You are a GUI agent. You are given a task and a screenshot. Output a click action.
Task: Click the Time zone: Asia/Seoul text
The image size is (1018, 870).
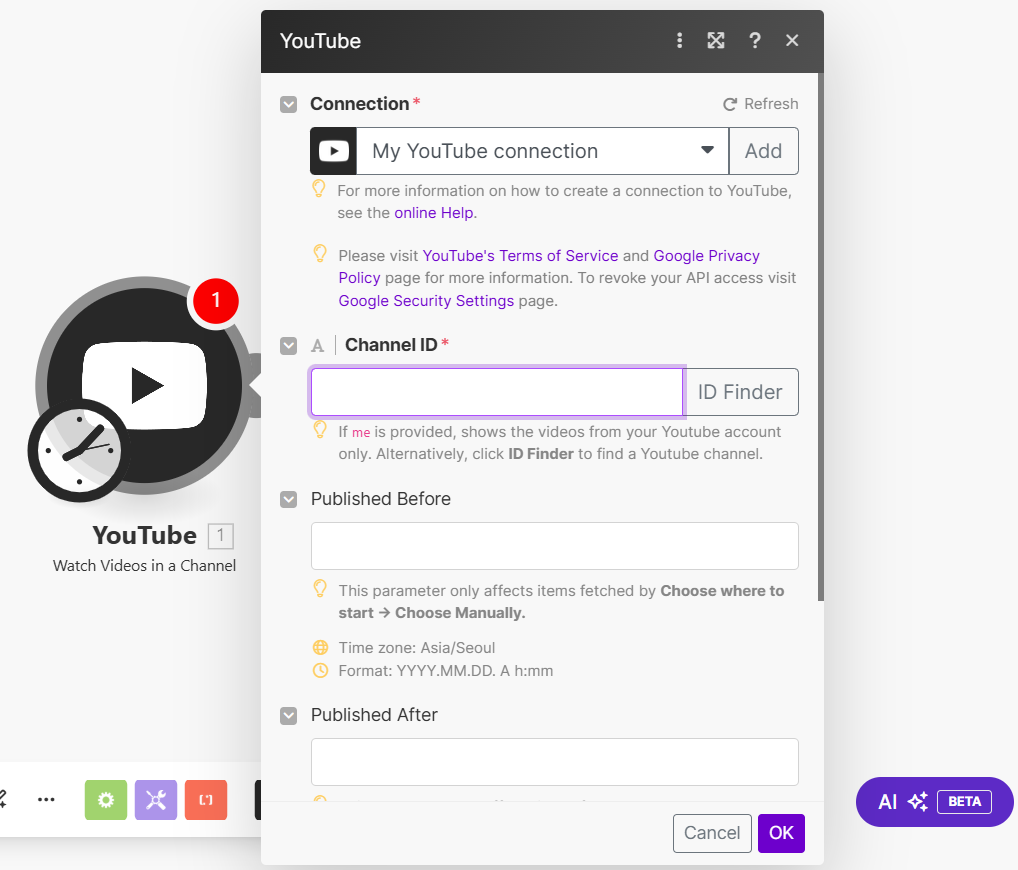[417, 648]
